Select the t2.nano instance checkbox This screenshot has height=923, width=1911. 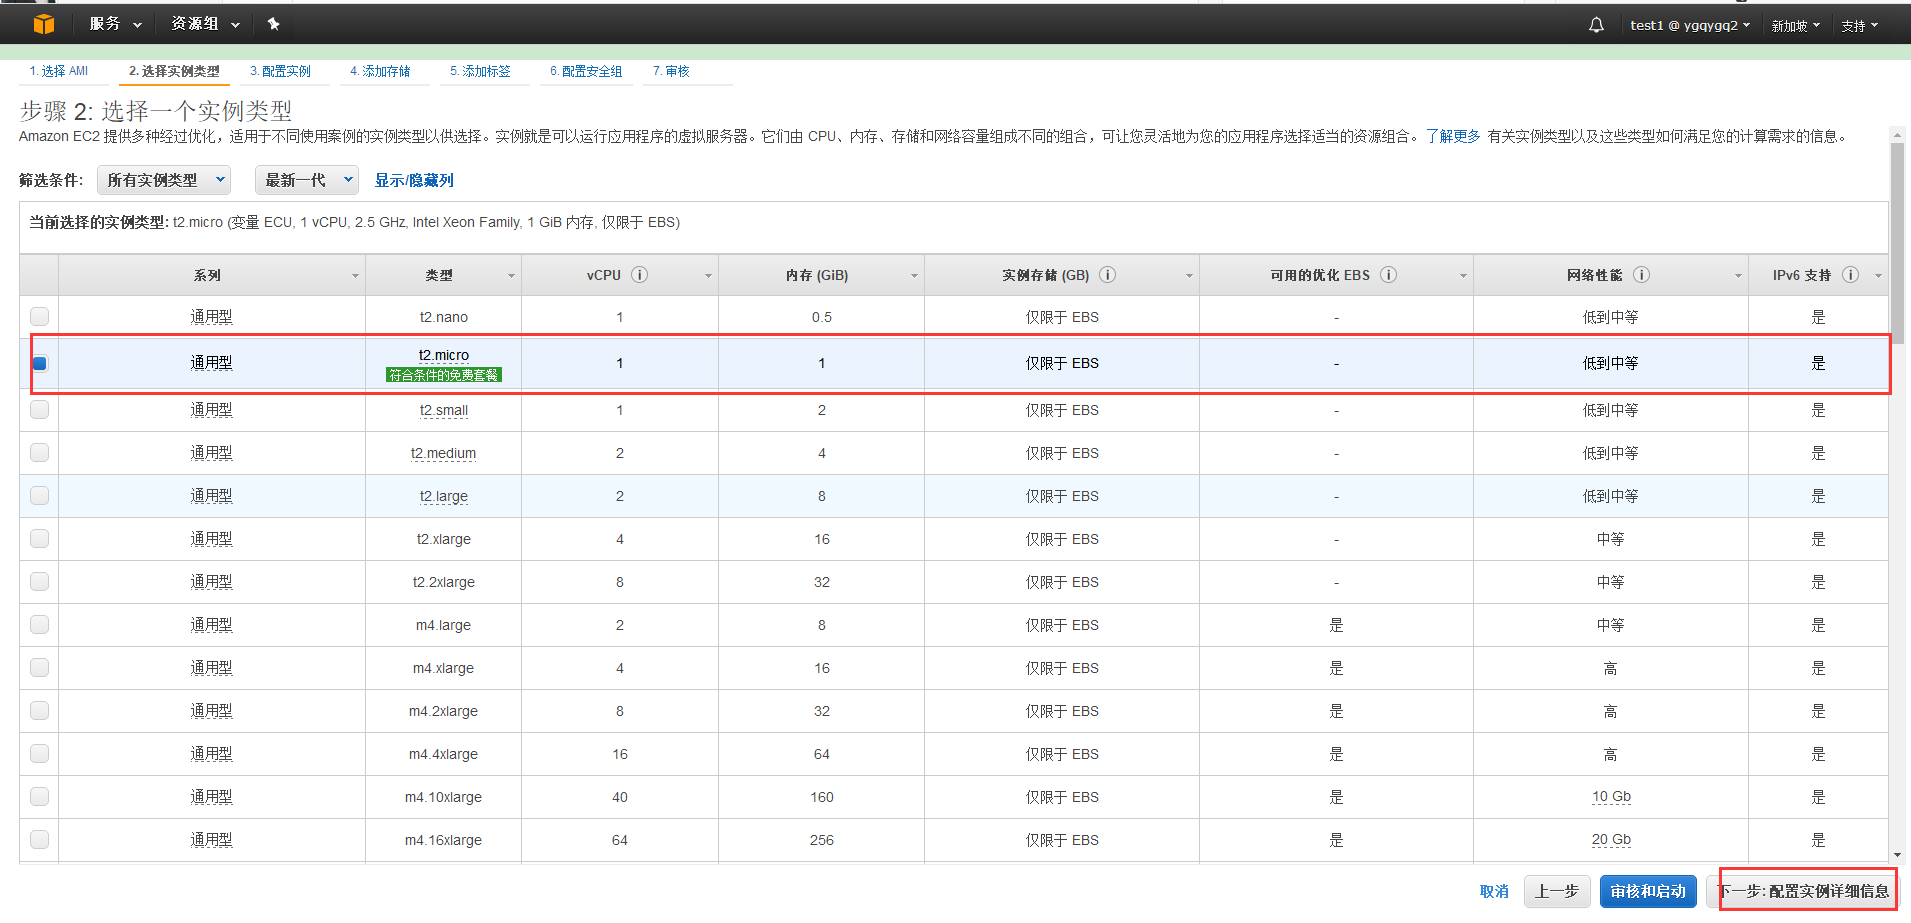click(x=40, y=316)
